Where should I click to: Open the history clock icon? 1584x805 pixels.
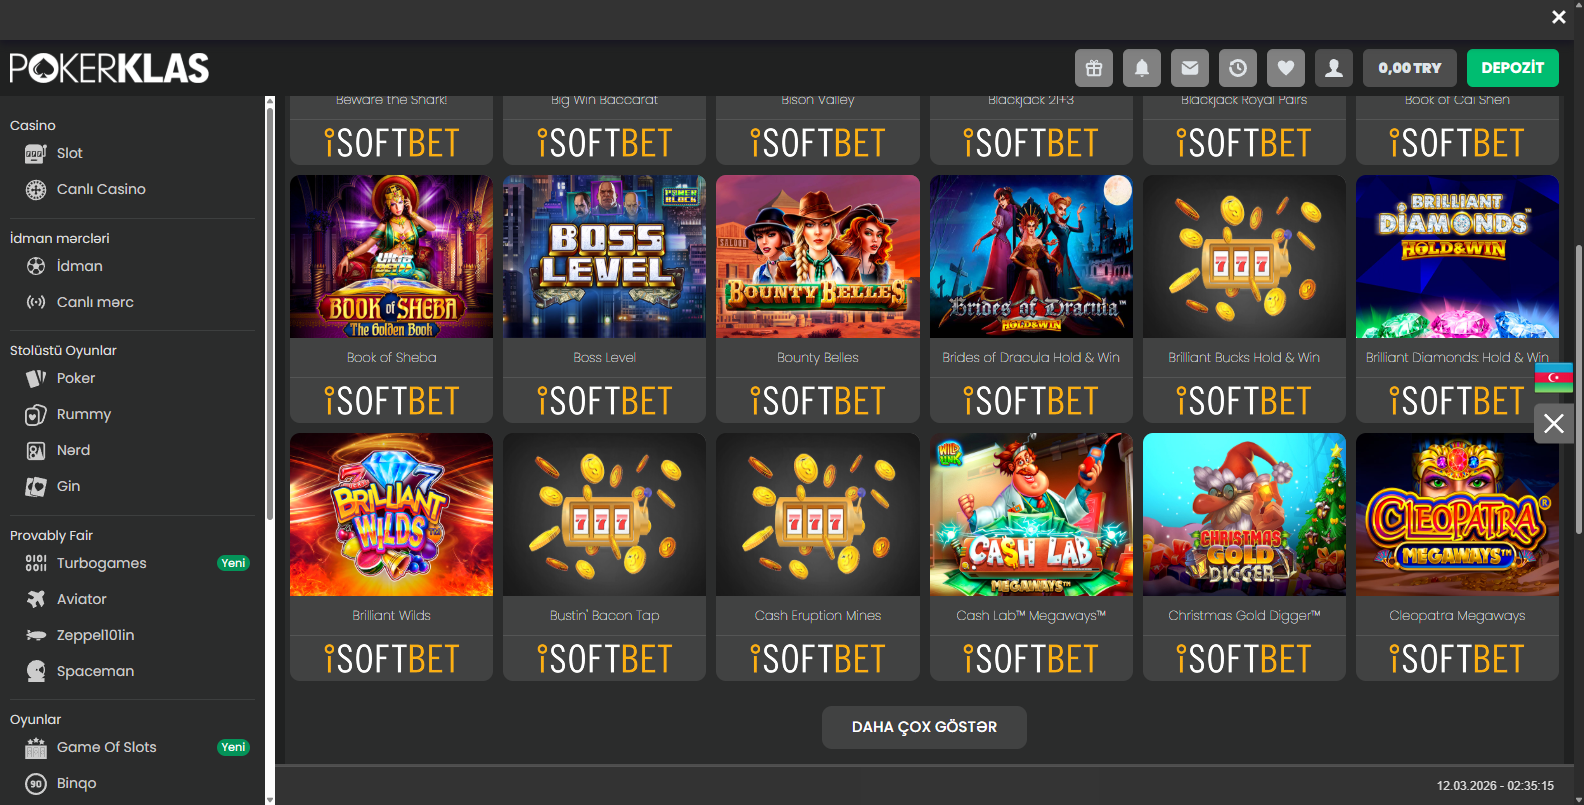click(1238, 68)
